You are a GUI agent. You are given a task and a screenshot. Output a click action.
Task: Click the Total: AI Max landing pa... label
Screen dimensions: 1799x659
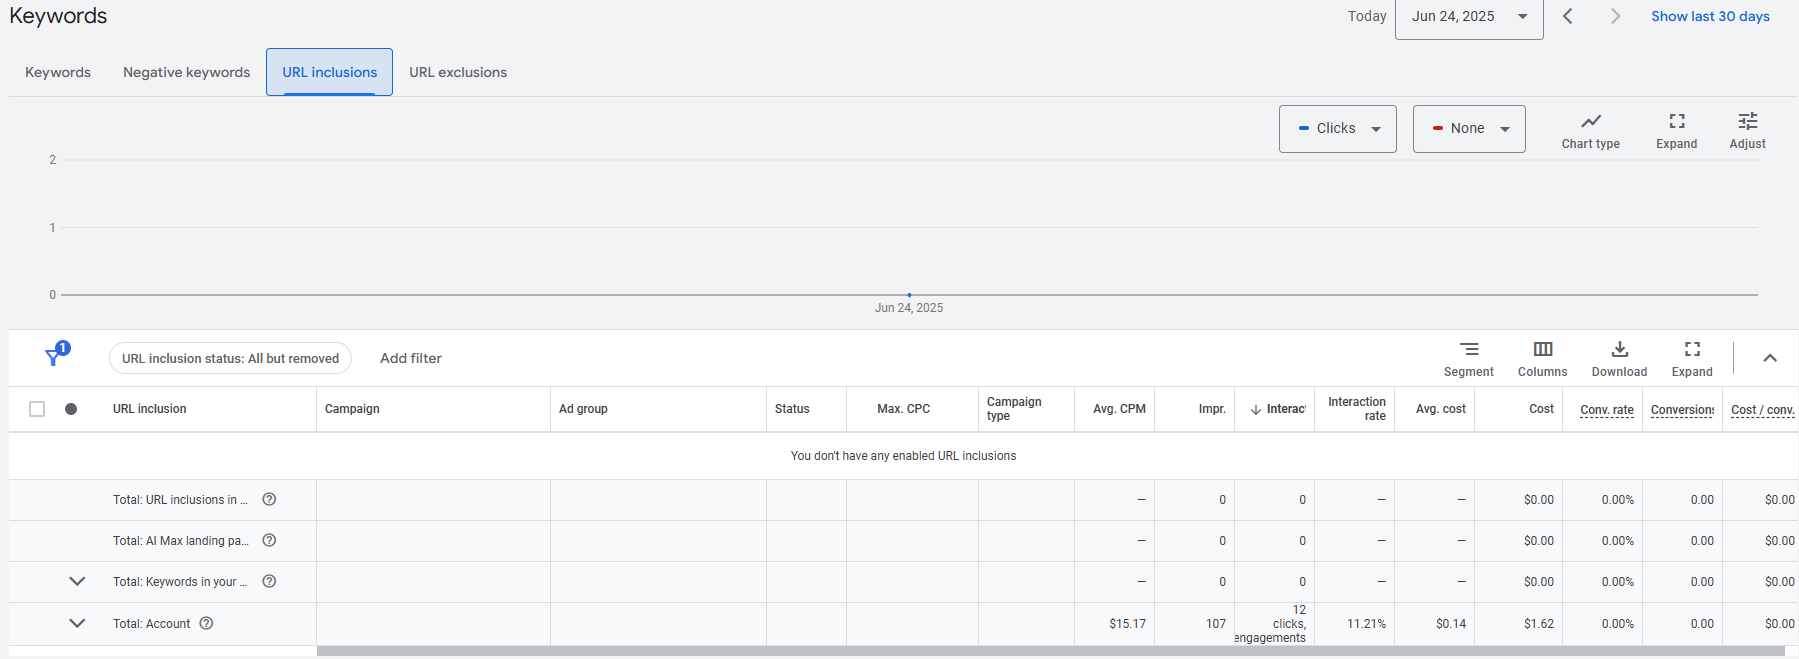(180, 540)
